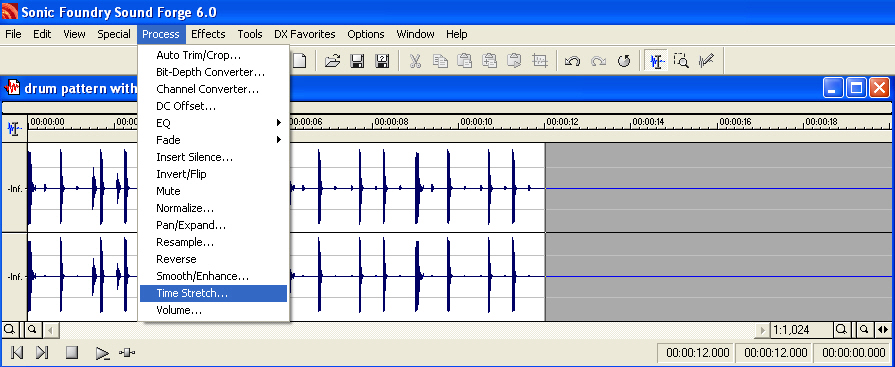Create a new file with toolbar icon

pos(300,61)
